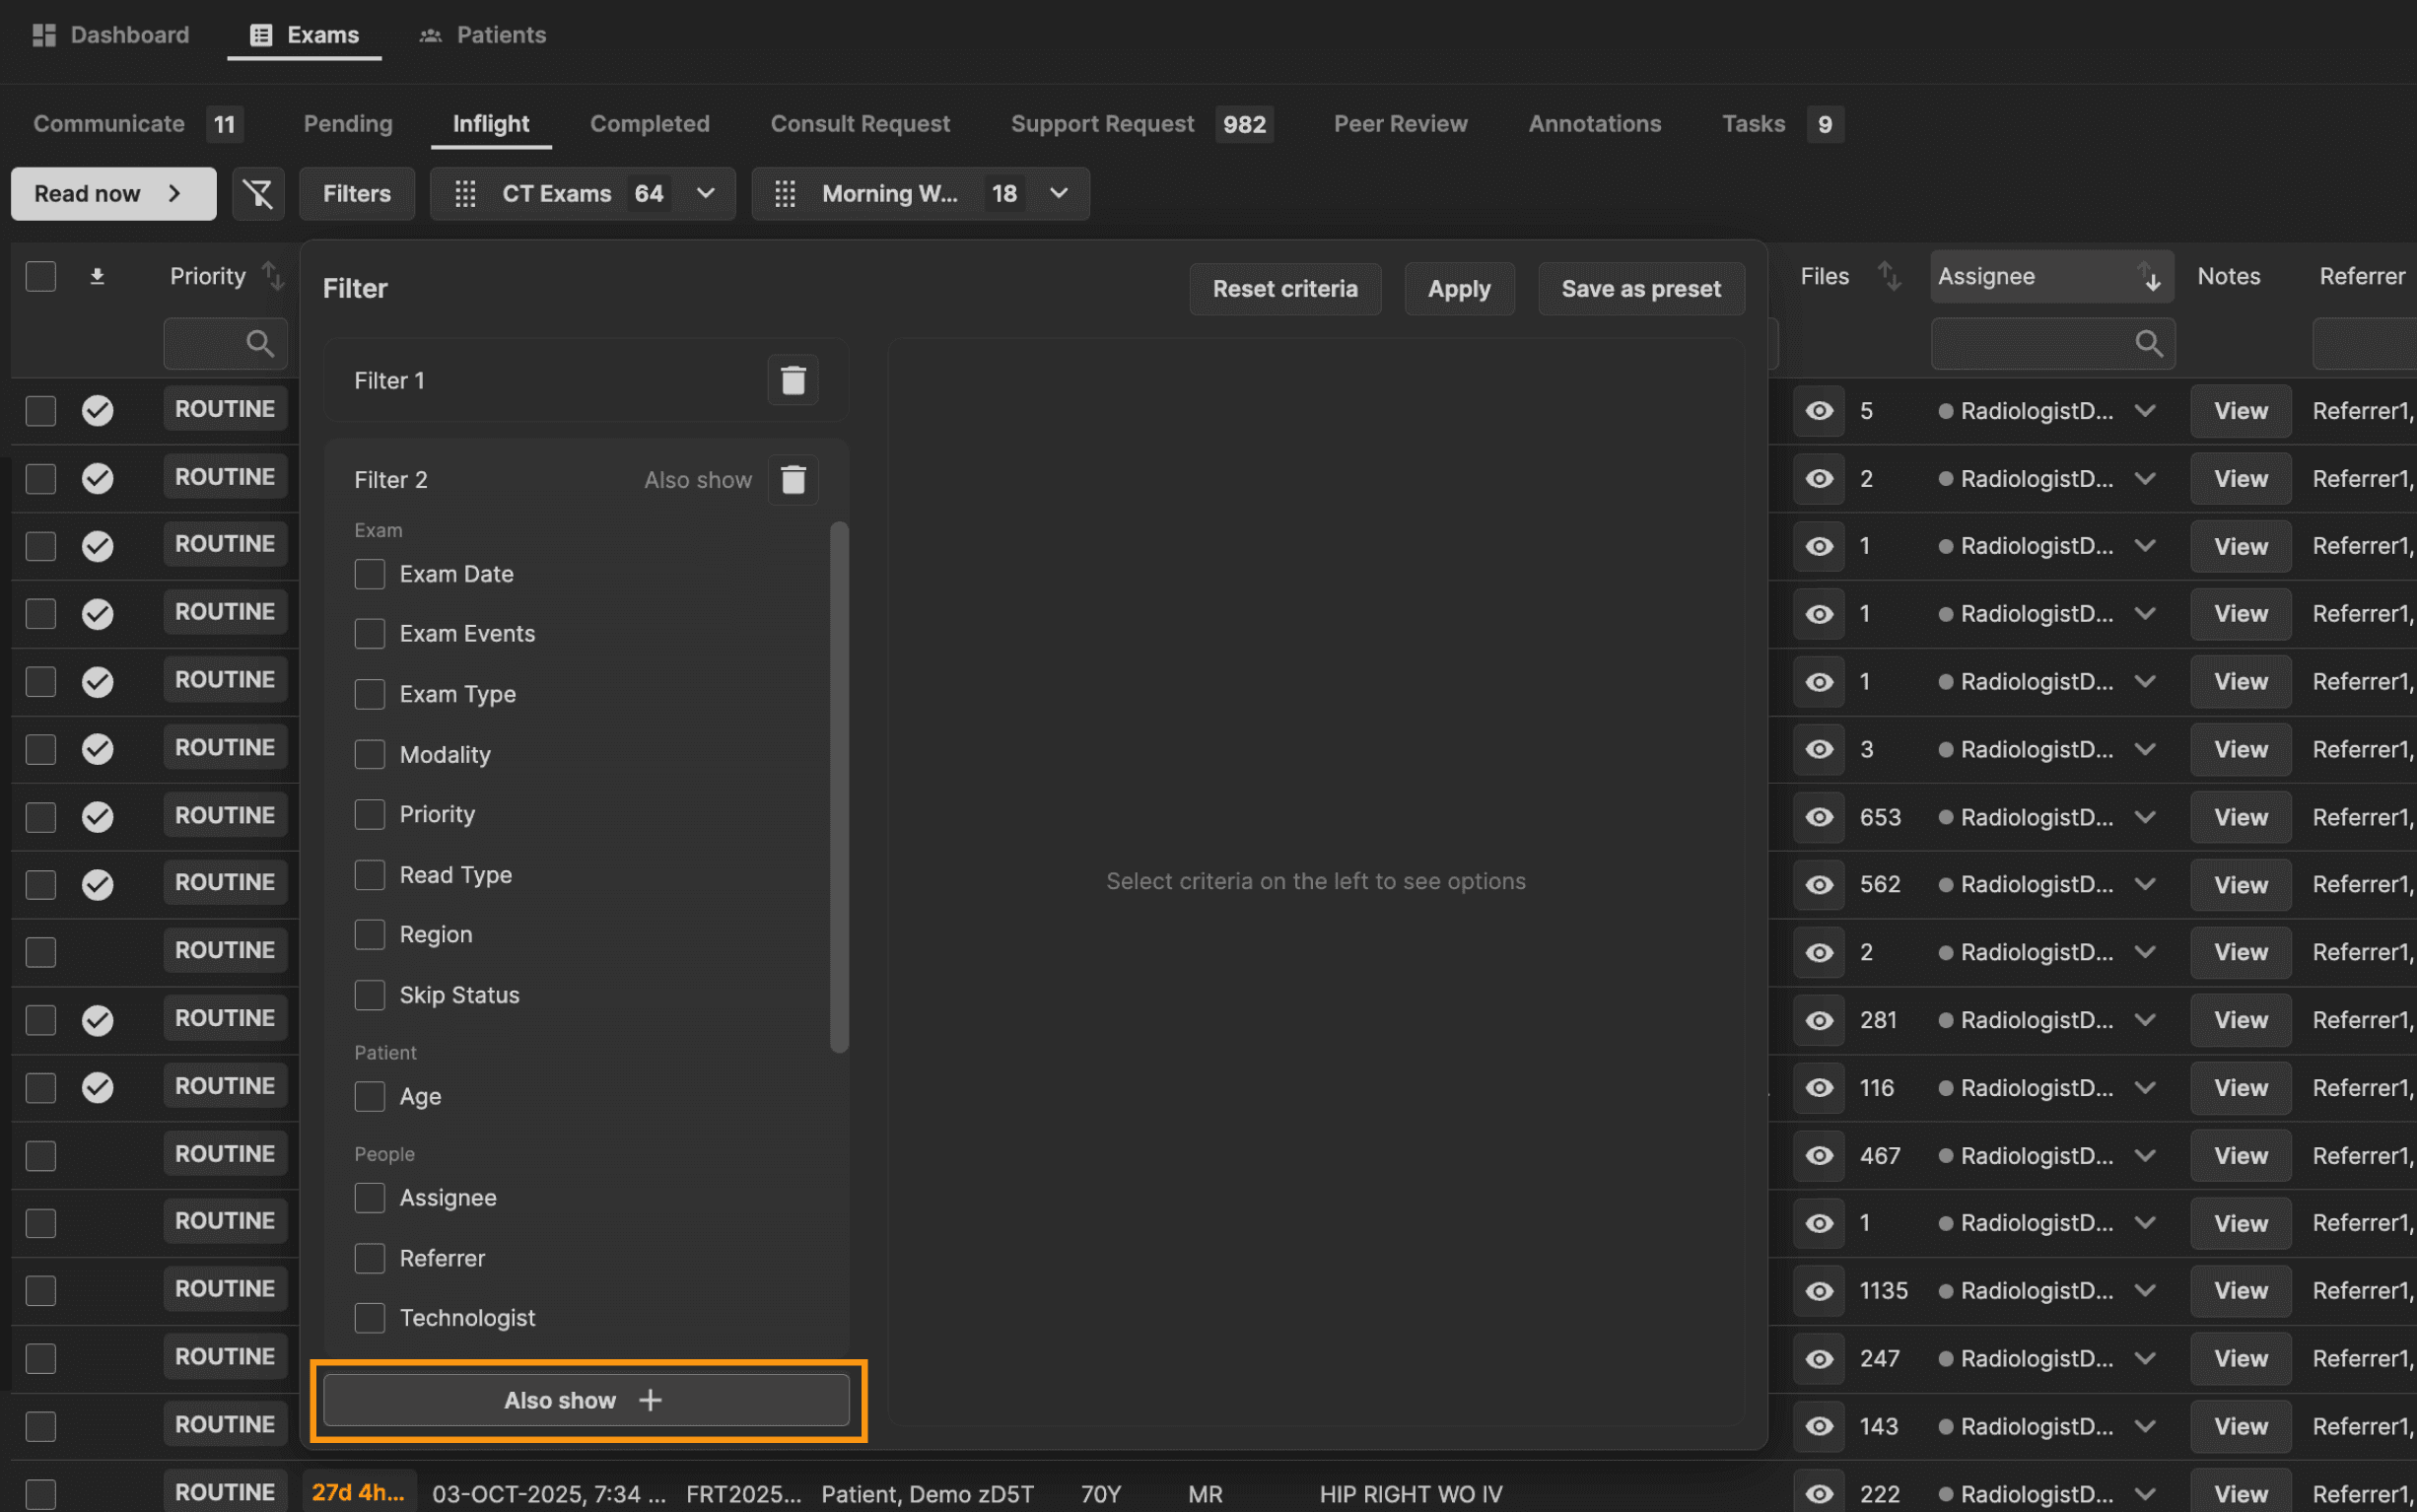Screen dimensions: 2417x1512
Task: Delete Filter 2 with trash icon
Action: (x=792, y=480)
